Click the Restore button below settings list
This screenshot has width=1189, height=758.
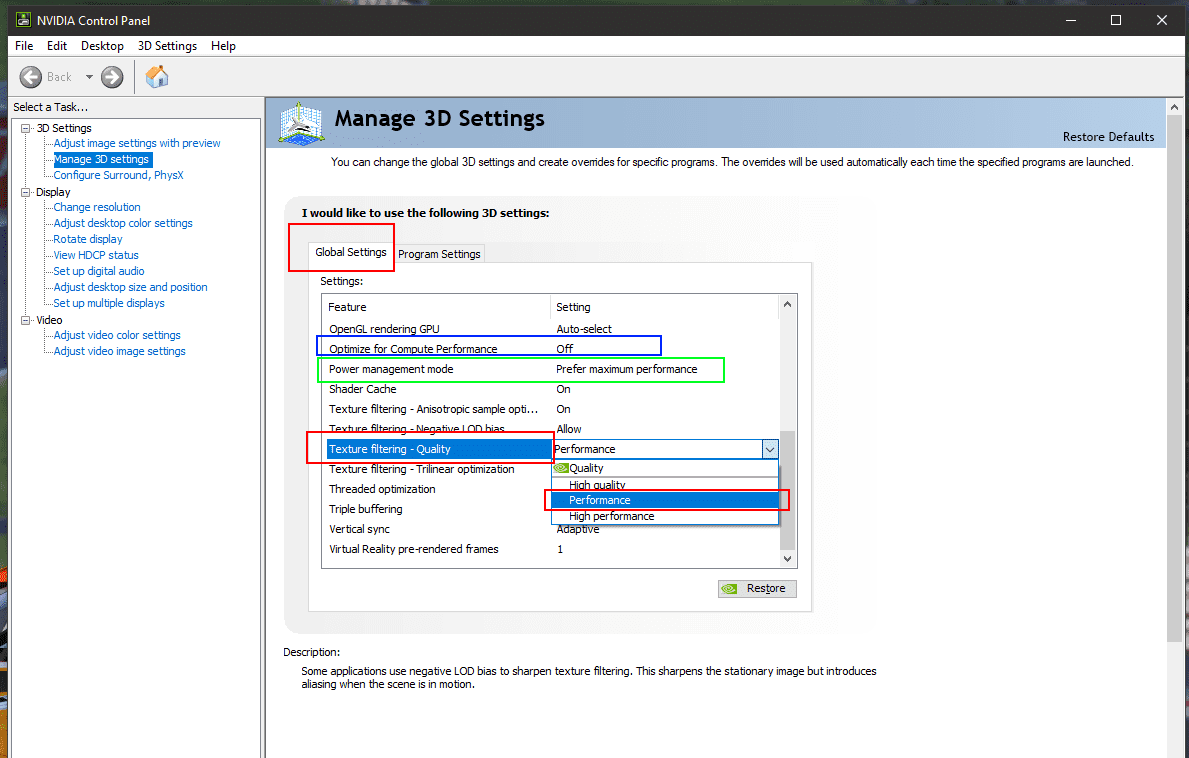(757, 588)
